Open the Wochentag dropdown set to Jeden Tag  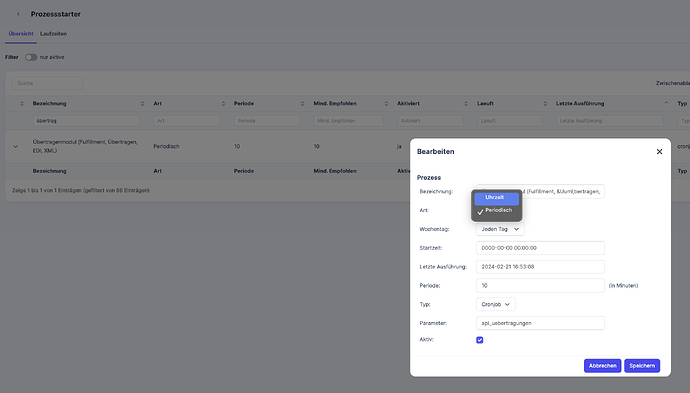coord(500,229)
